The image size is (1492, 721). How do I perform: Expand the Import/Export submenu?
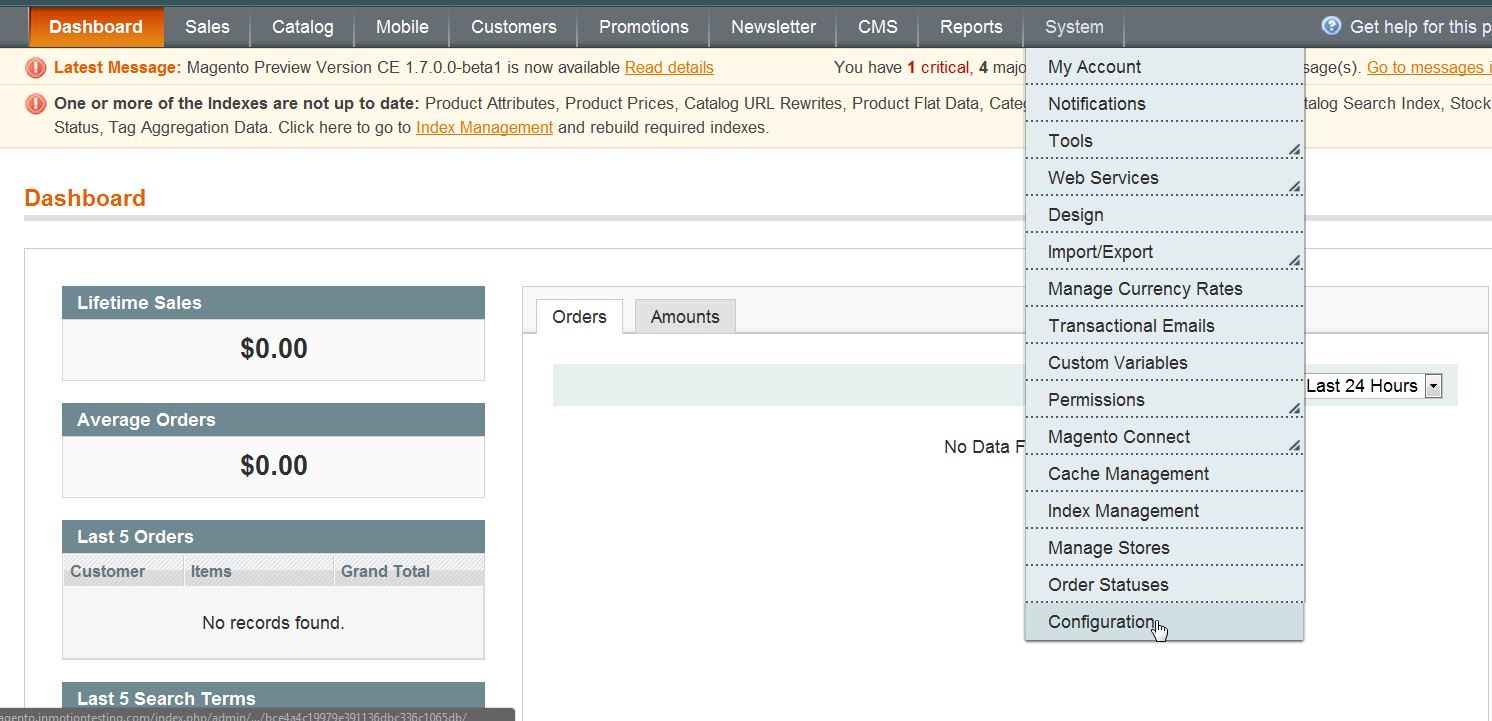point(1293,261)
